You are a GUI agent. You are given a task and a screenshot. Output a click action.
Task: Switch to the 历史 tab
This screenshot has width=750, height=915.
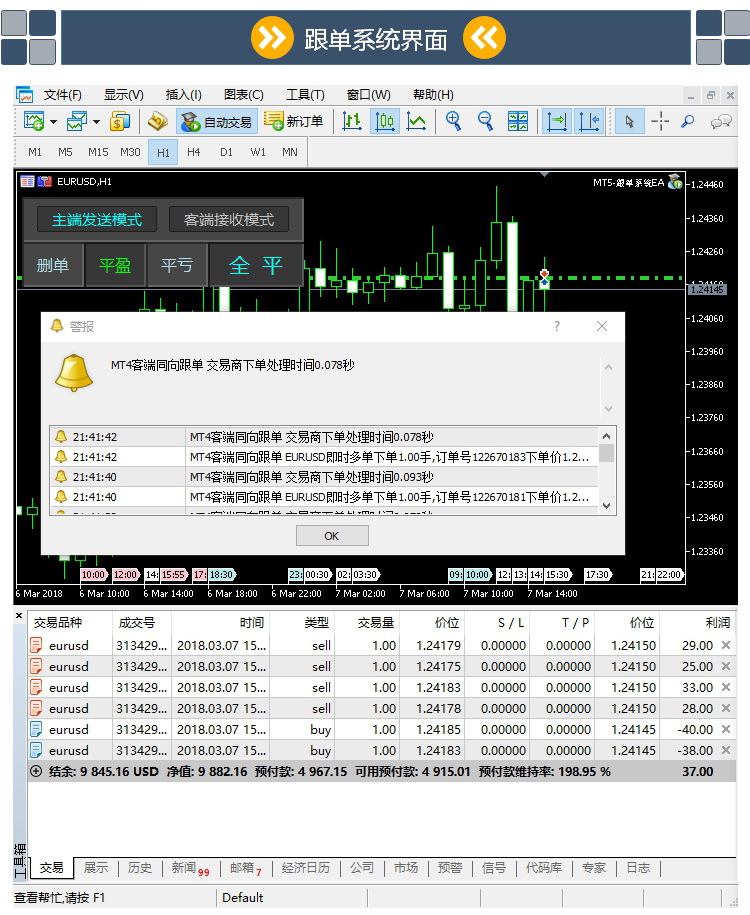point(140,868)
